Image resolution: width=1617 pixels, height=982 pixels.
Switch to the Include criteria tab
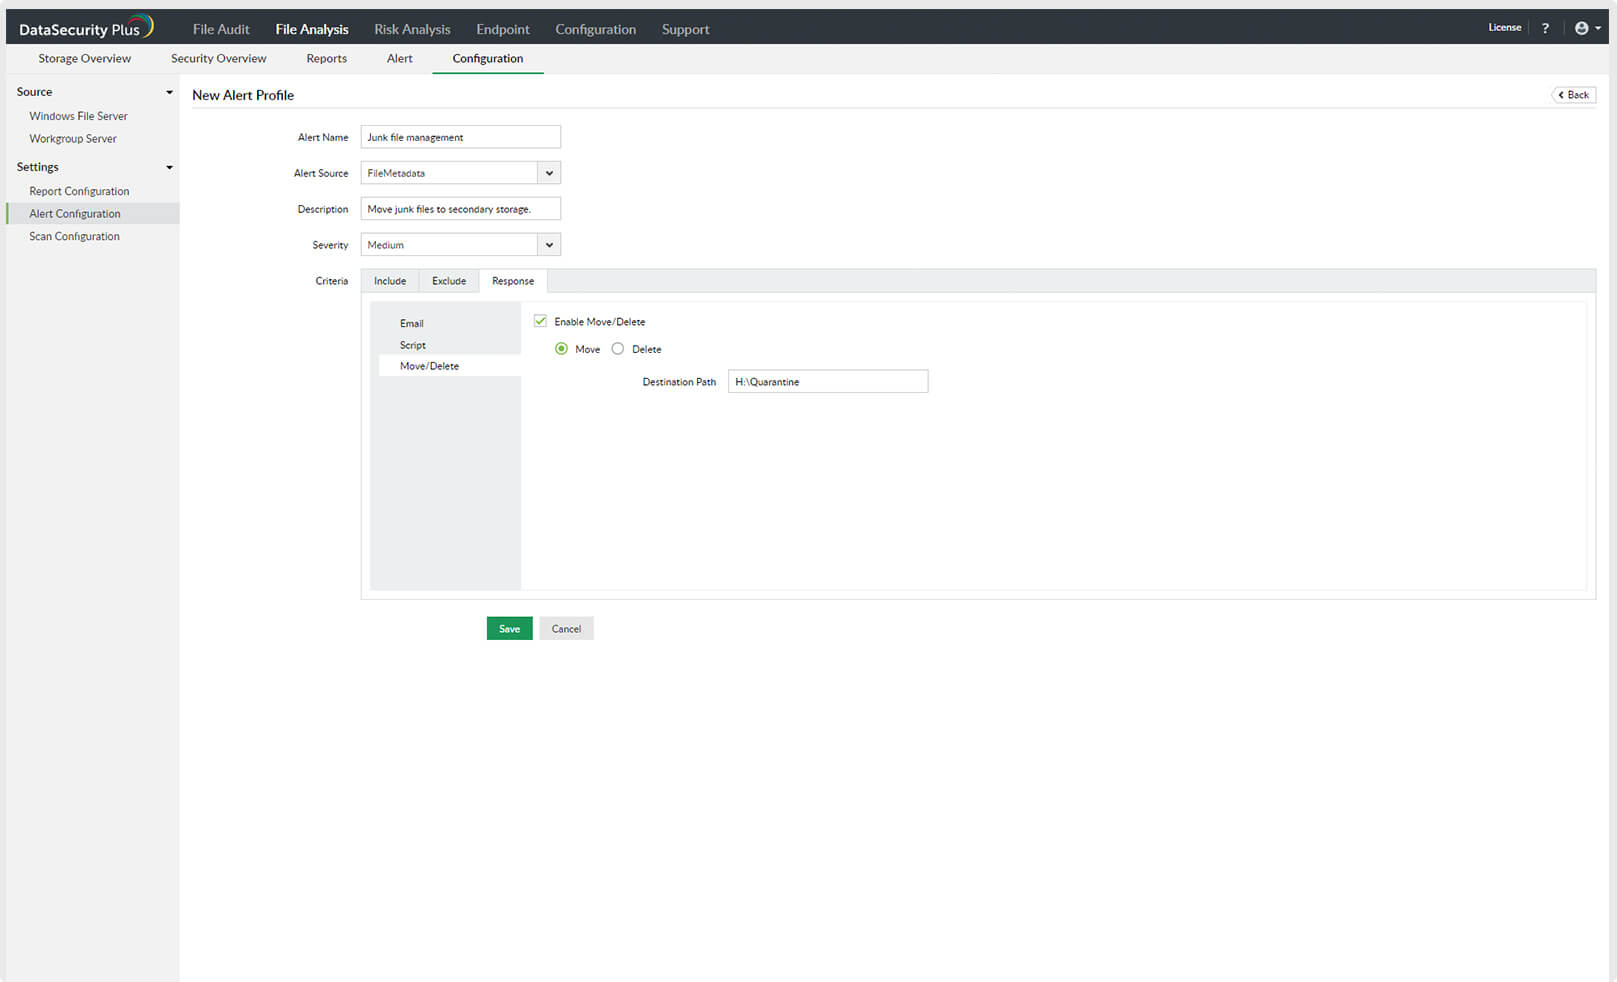390,281
